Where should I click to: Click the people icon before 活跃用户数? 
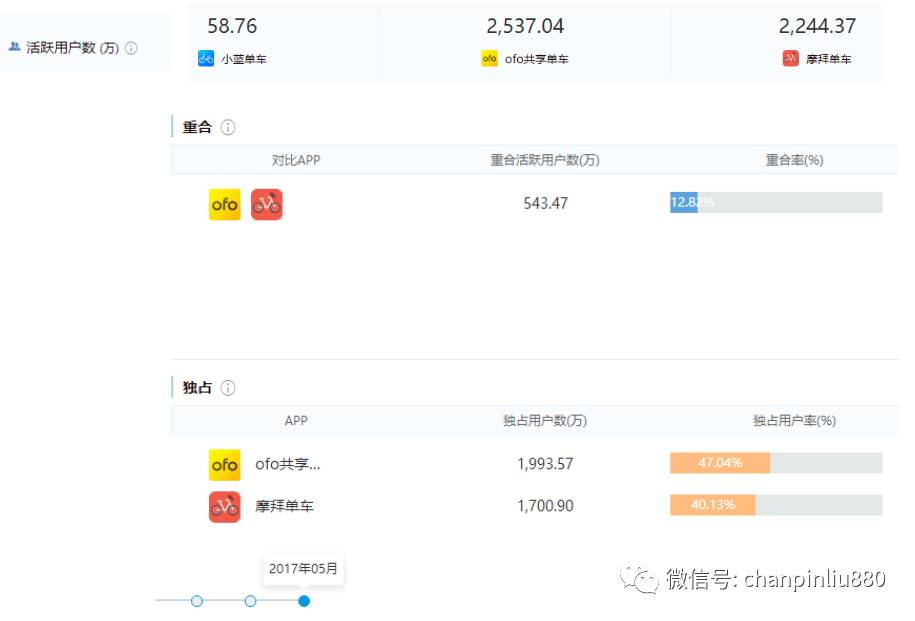pos(15,47)
